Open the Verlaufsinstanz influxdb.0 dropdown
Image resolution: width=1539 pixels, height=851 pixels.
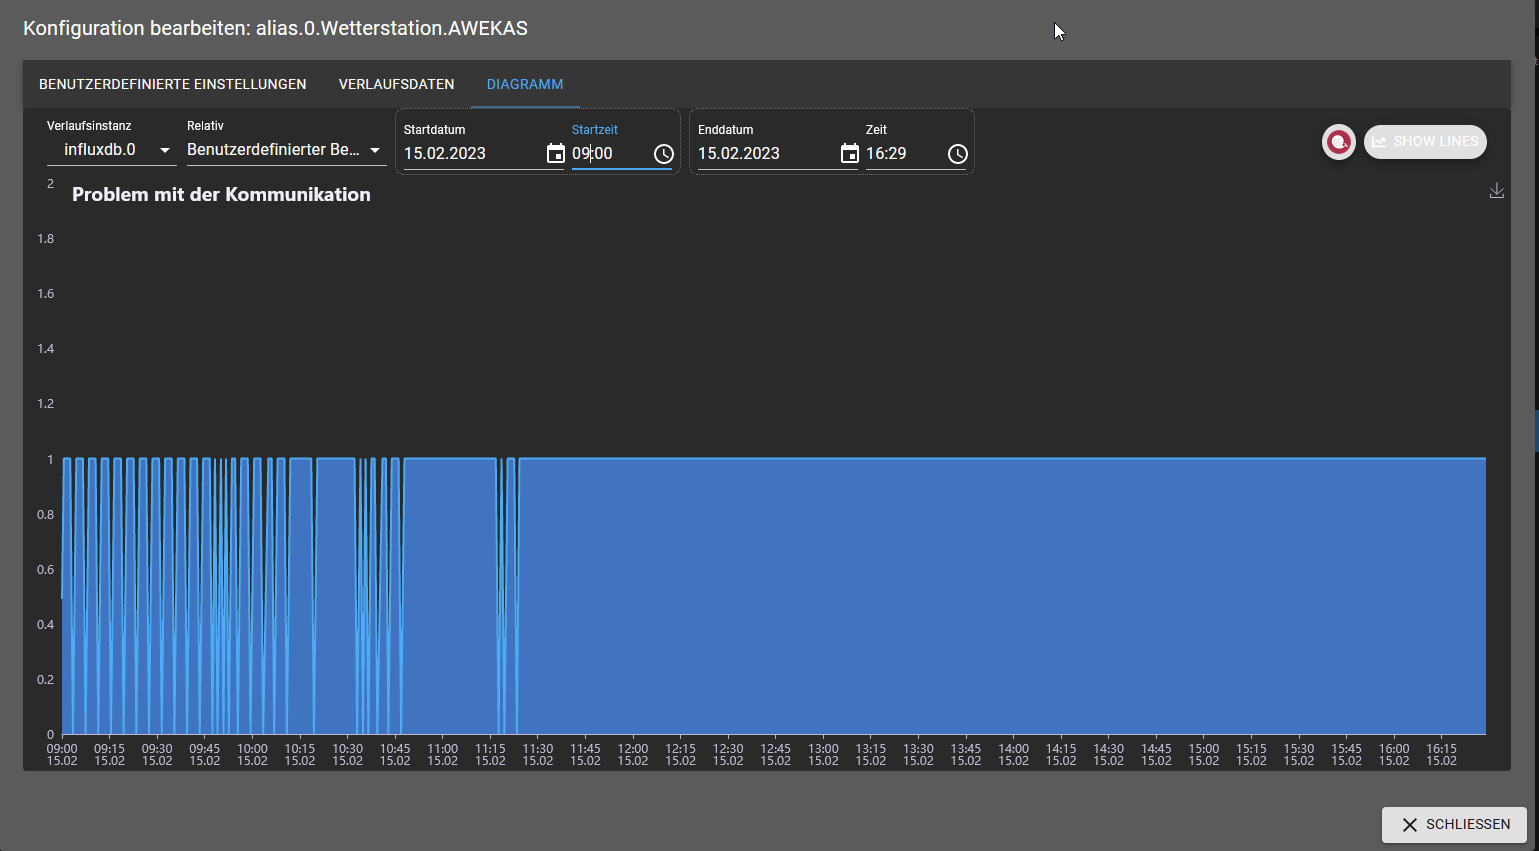click(x=112, y=150)
